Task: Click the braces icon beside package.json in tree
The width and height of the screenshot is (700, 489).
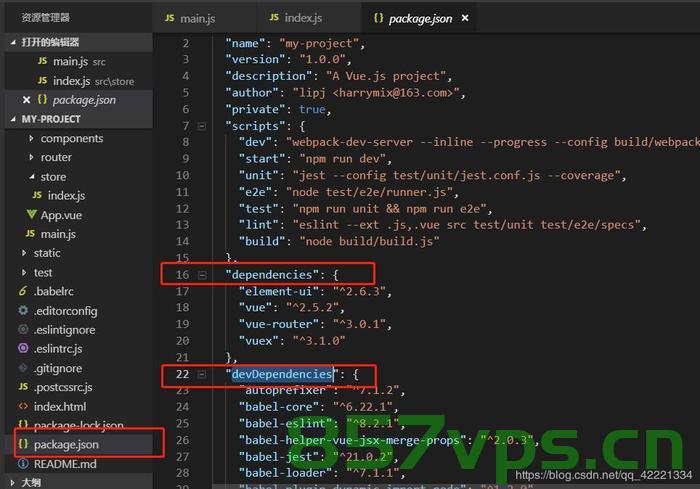Action: point(23,444)
